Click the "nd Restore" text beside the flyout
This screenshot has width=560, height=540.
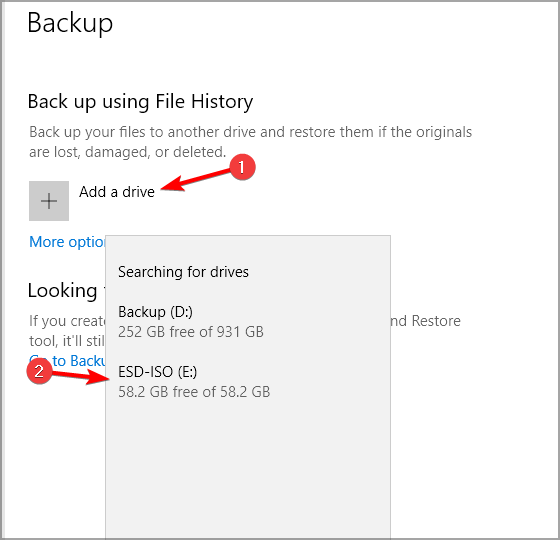[425, 321]
